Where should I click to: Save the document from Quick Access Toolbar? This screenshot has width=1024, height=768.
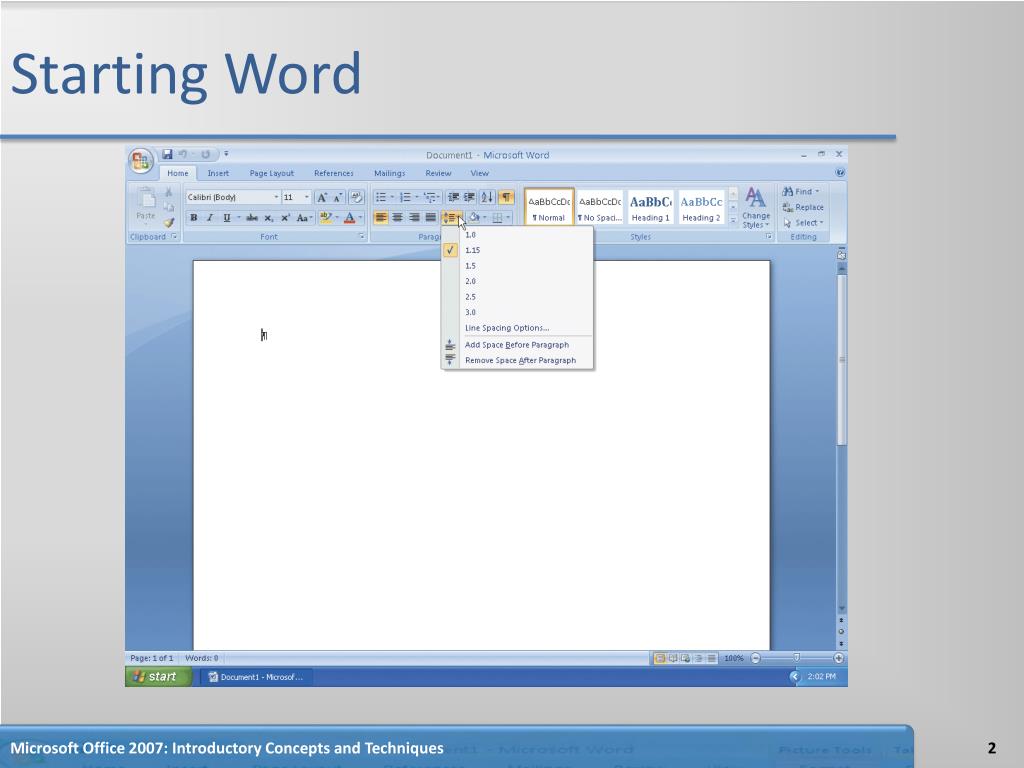coord(167,154)
